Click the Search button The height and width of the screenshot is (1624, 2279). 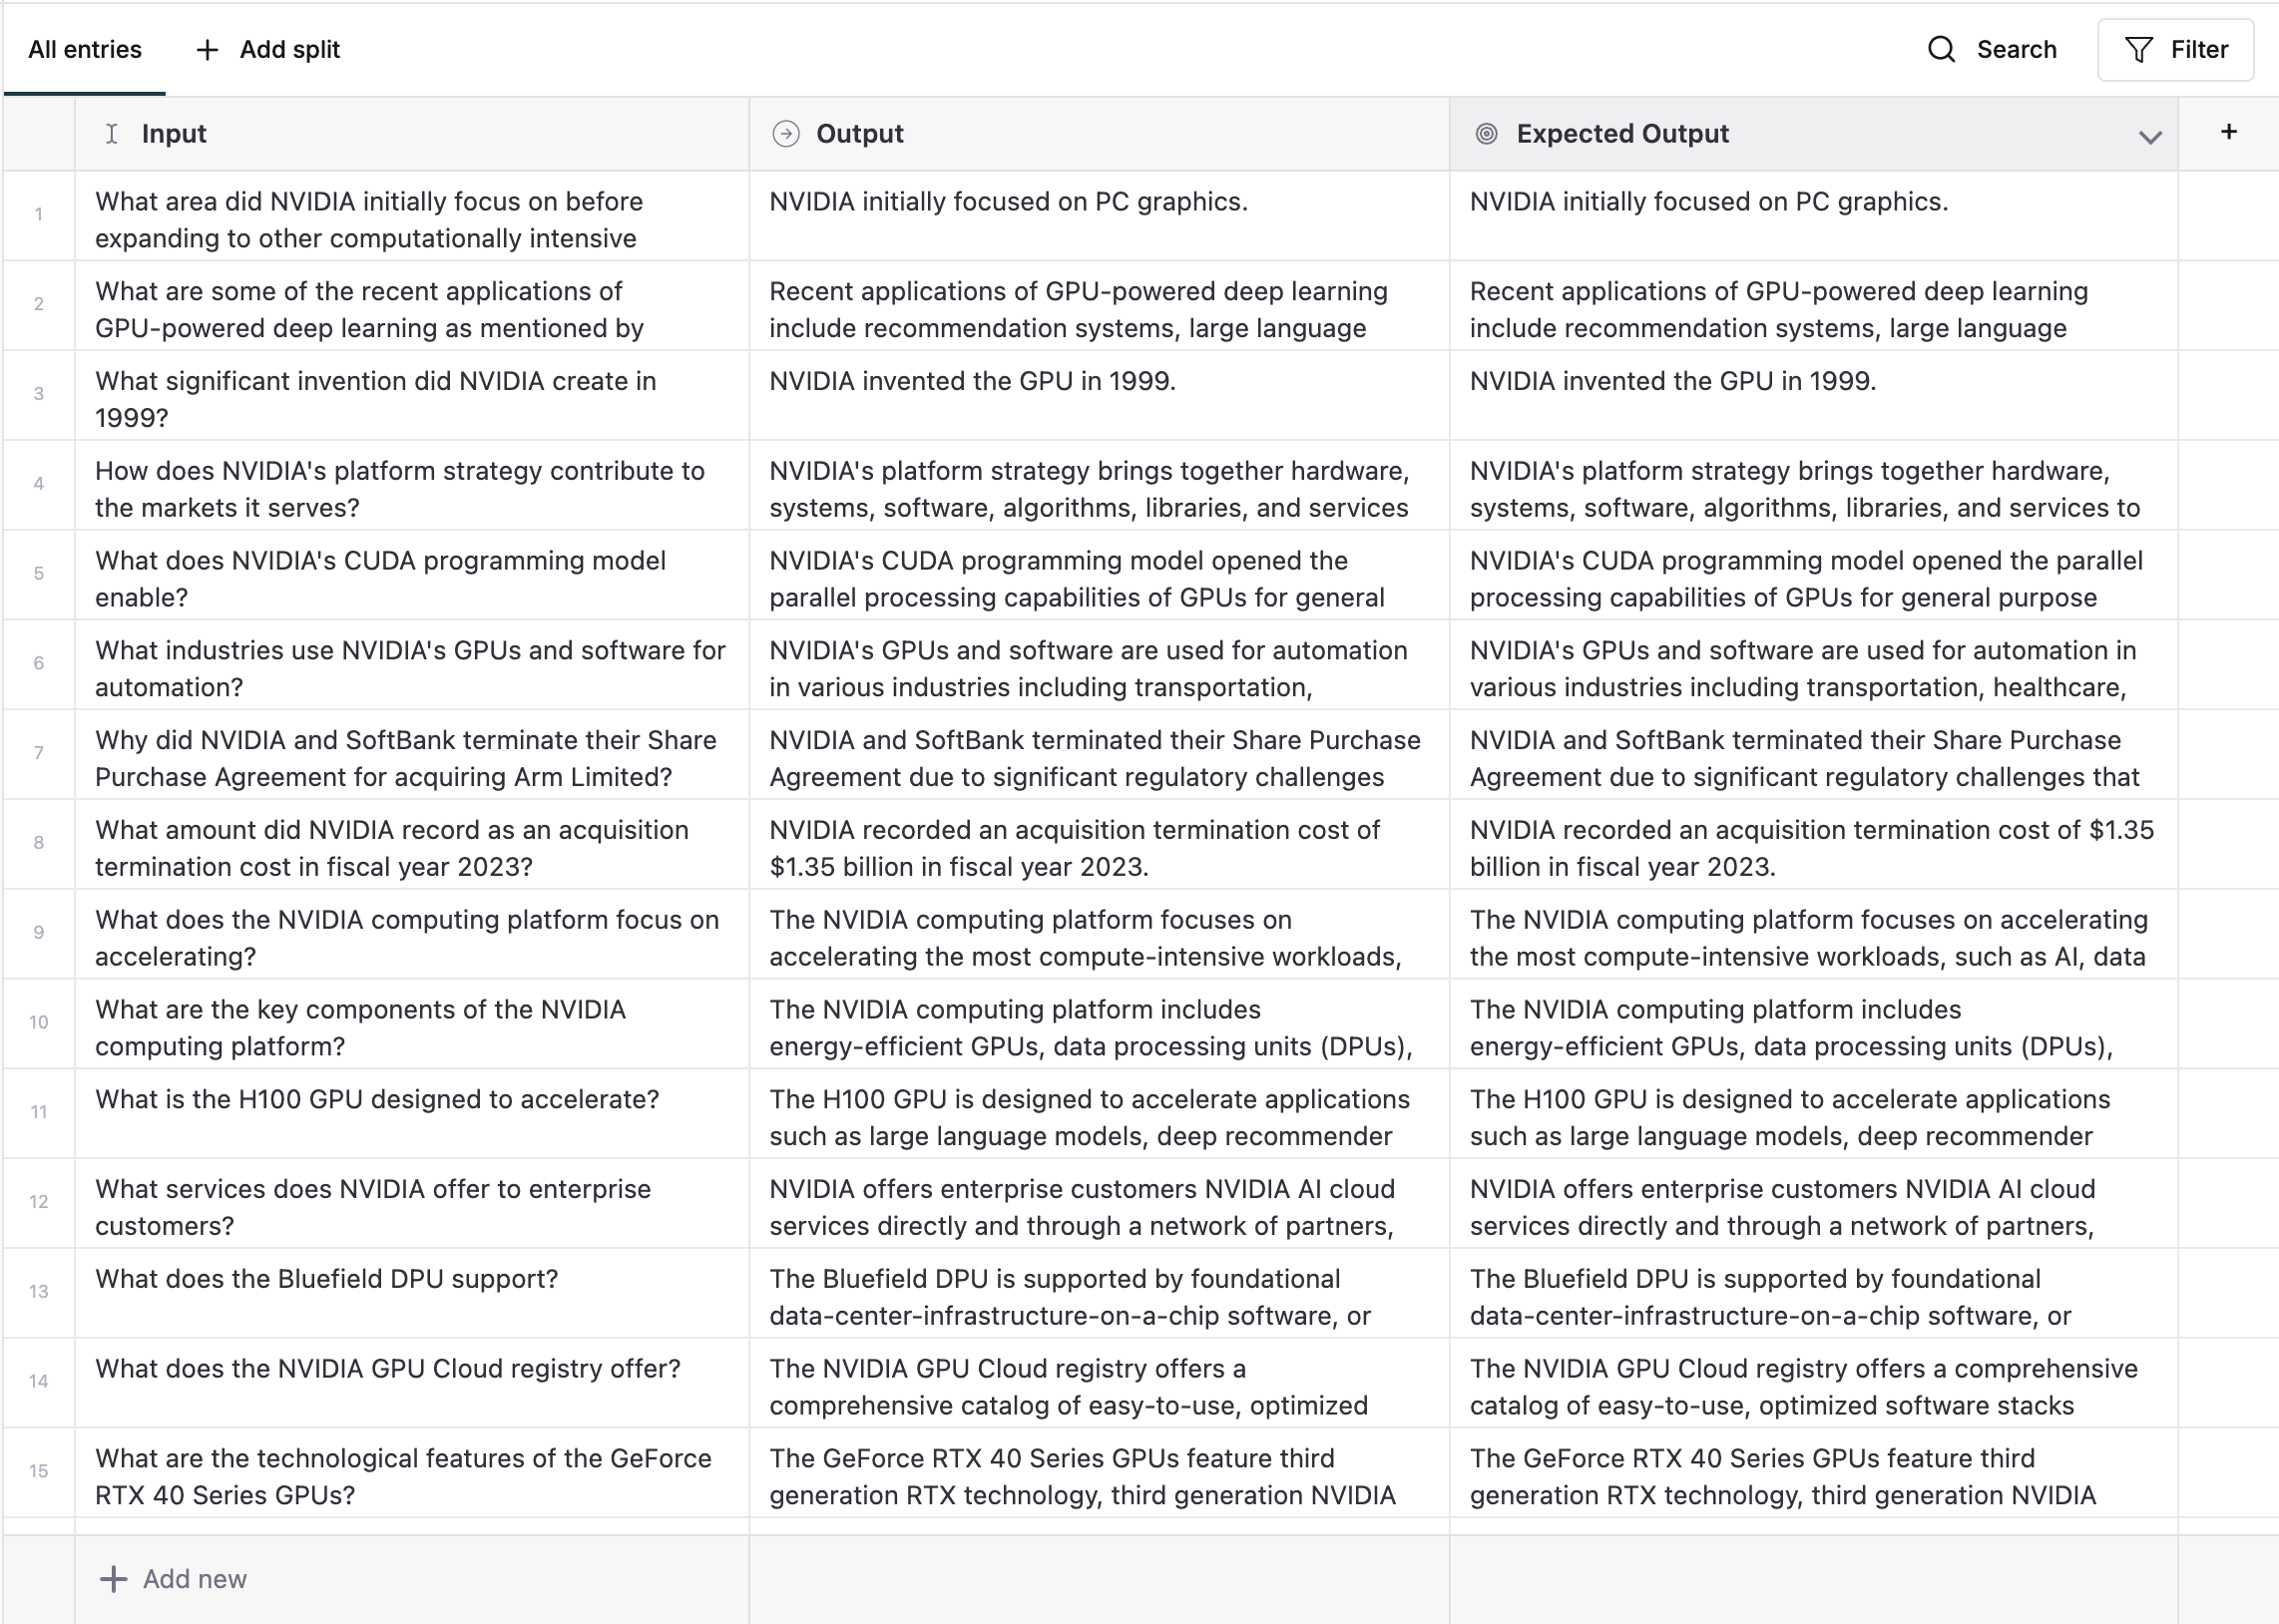point(1995,49)
